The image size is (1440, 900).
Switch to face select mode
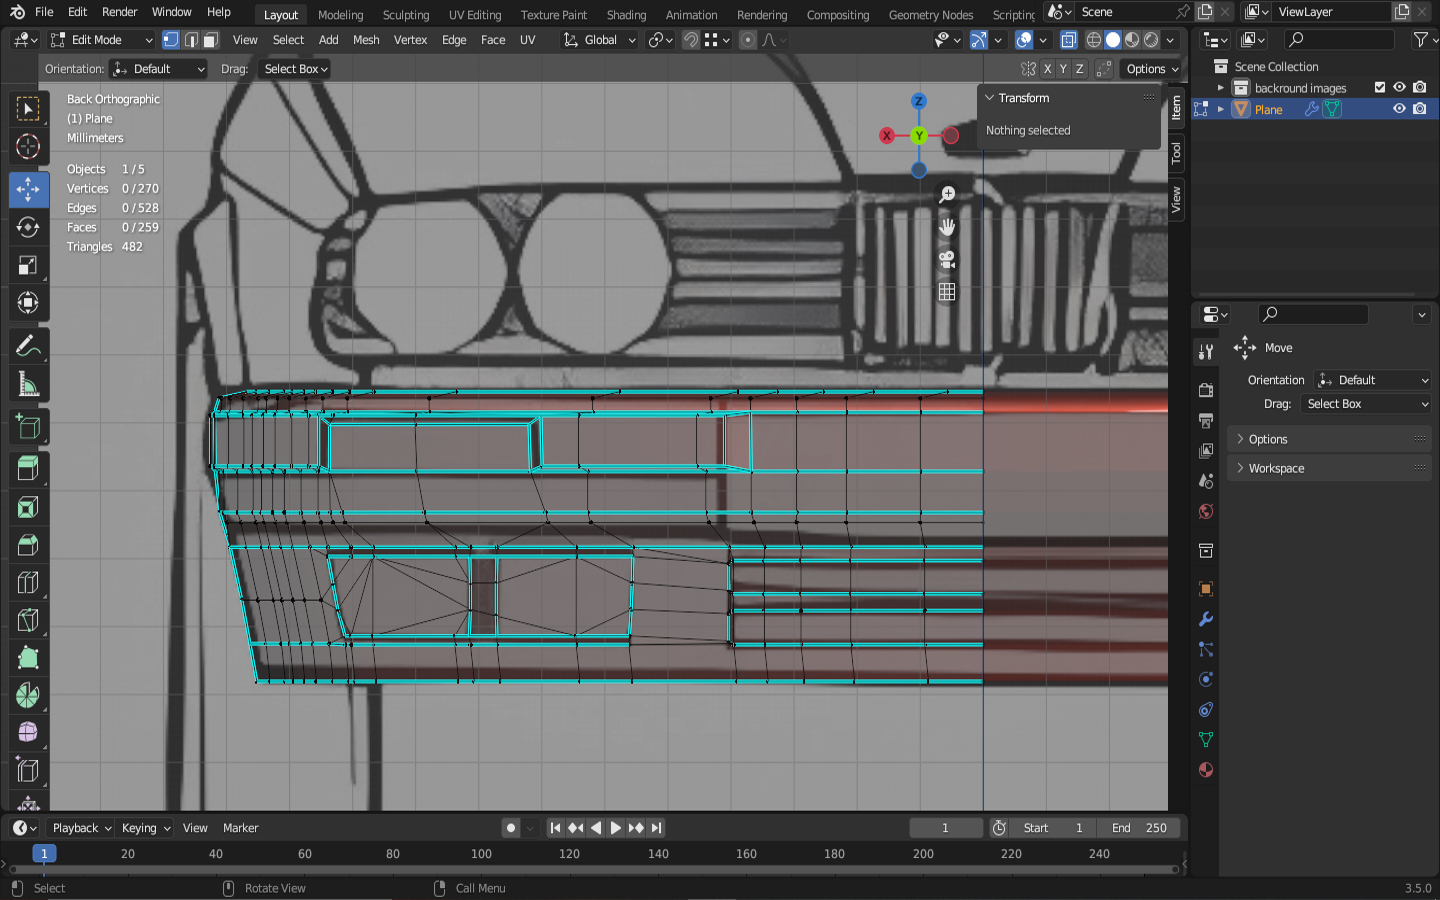pos(210,40)
